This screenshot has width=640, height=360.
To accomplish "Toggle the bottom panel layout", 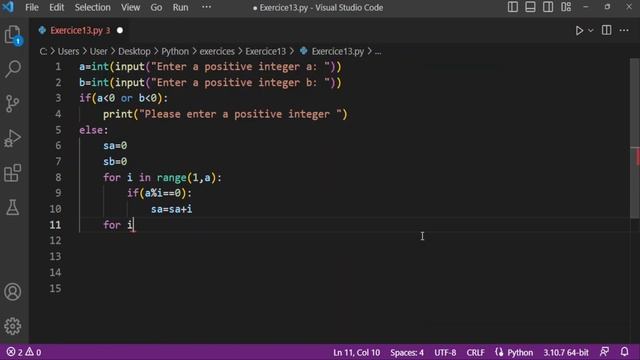I will (x=530, y=7).
